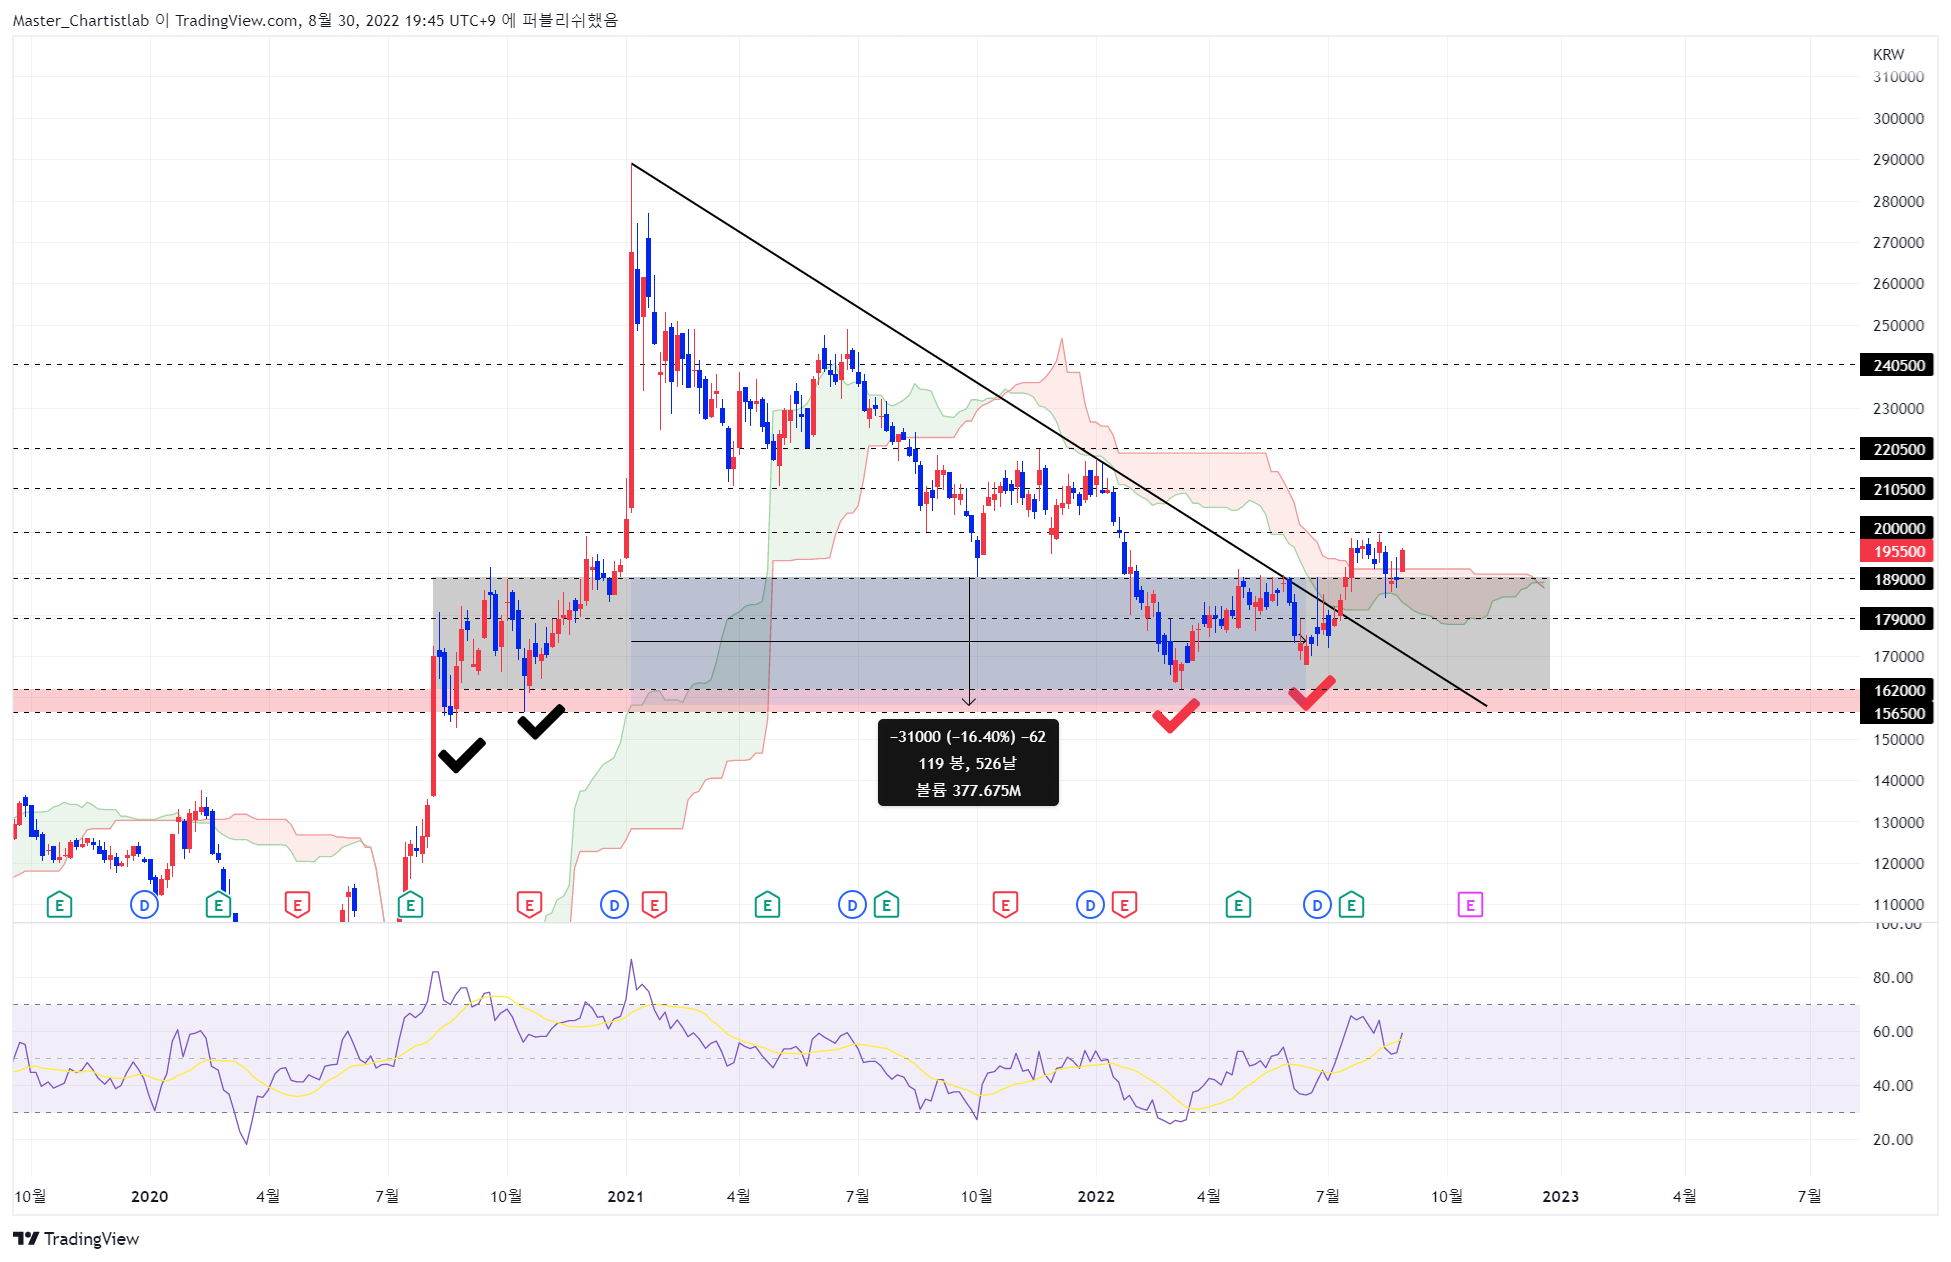Click the measurement tooltip showing -31000 (-16.40%)

(968, 763)
